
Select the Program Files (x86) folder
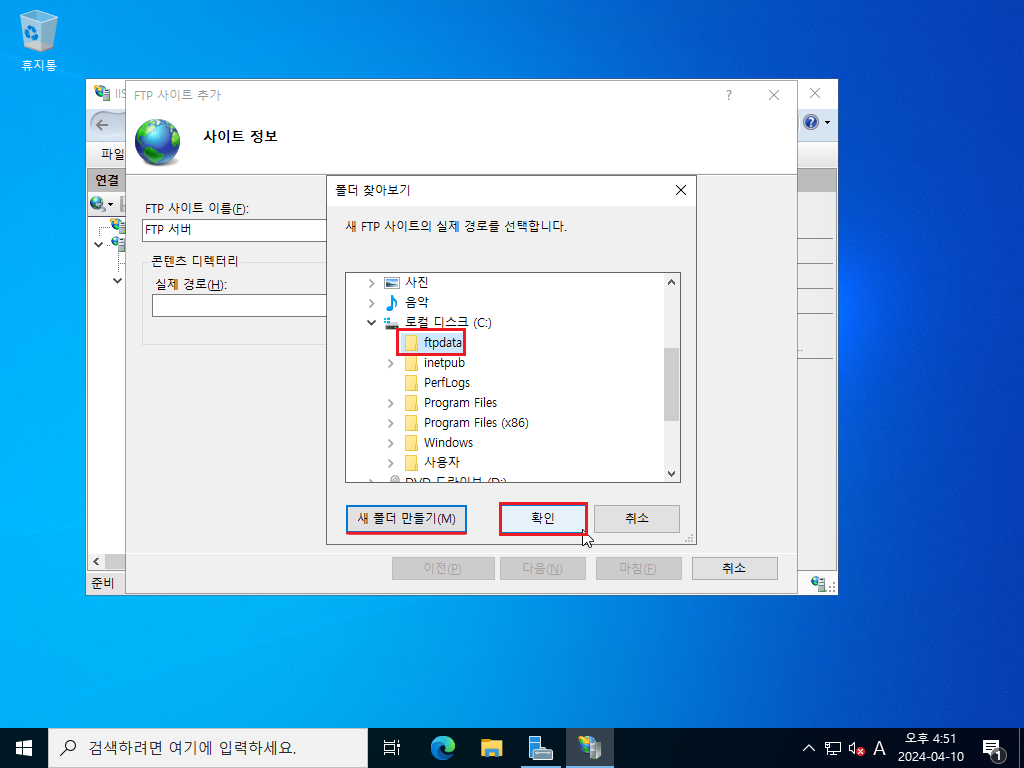466,423
